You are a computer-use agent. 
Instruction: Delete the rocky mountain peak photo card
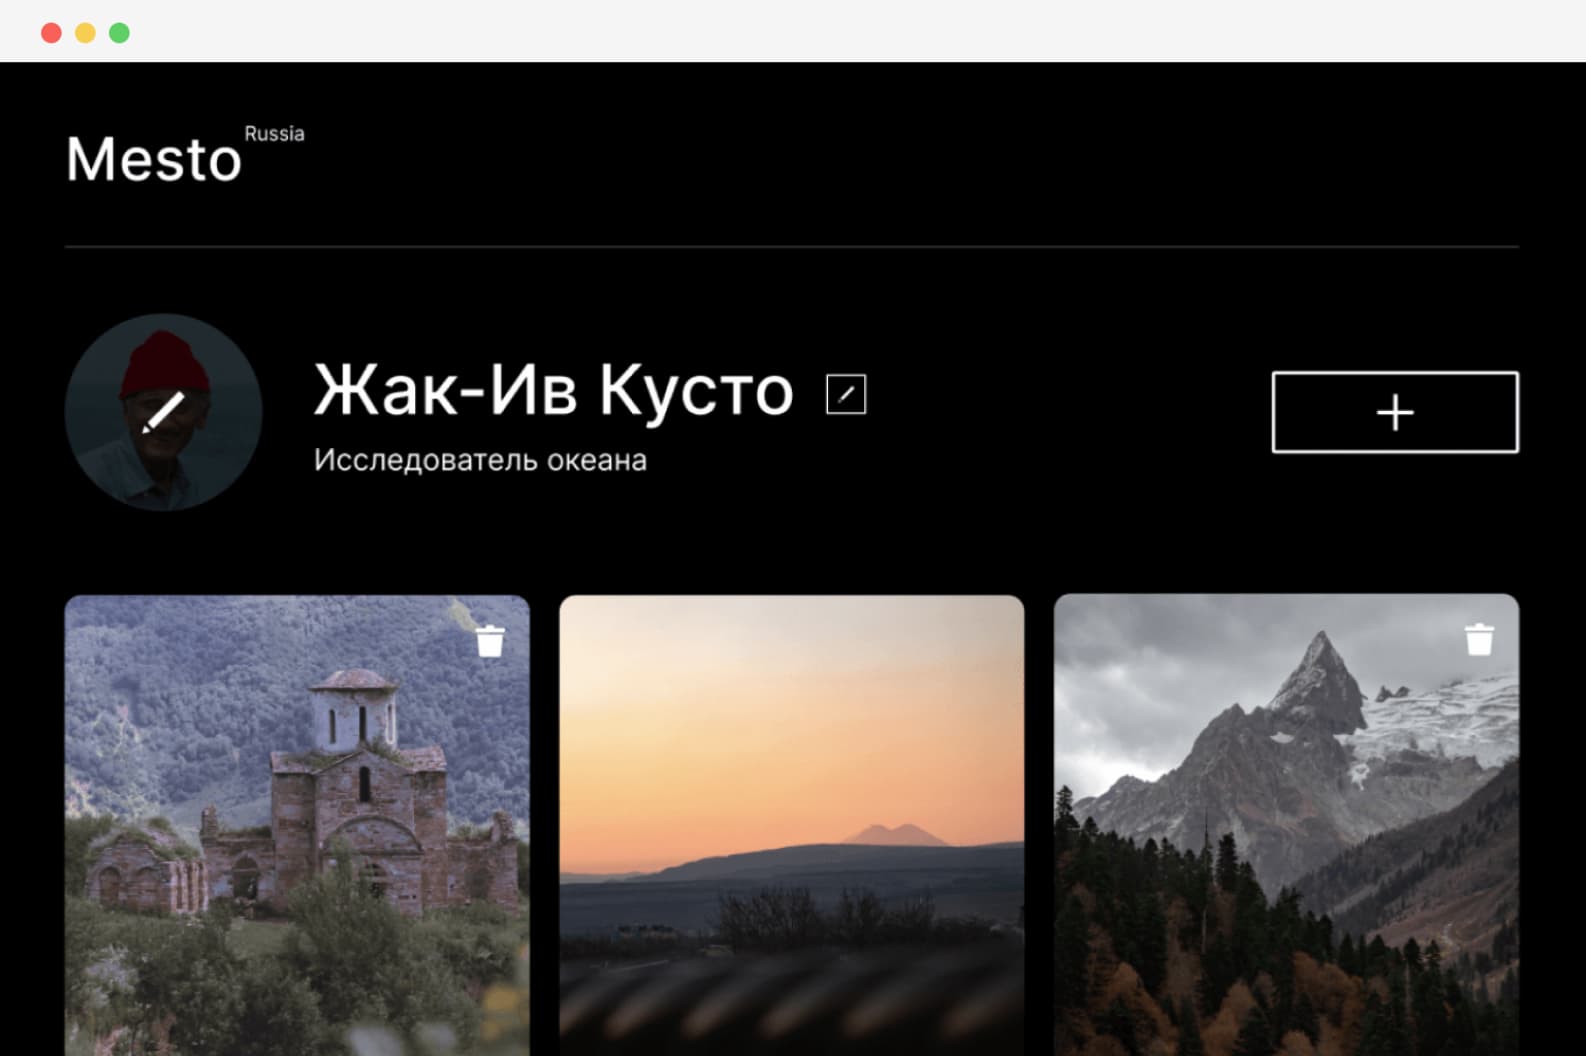click(x=1479, y=640)
